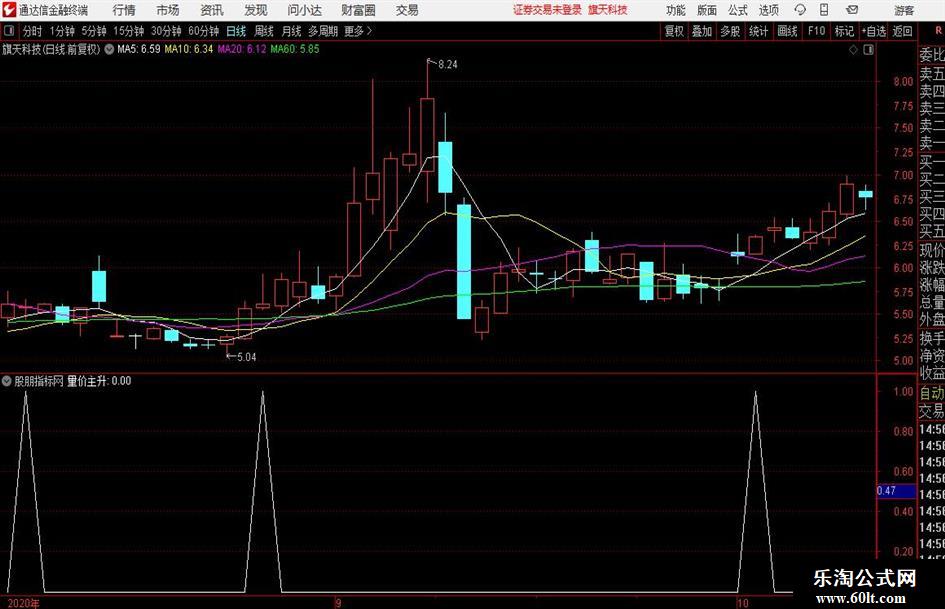Open the 资讯 menu
The height and width of the screenshot is (609, 945).
point(212,10)
